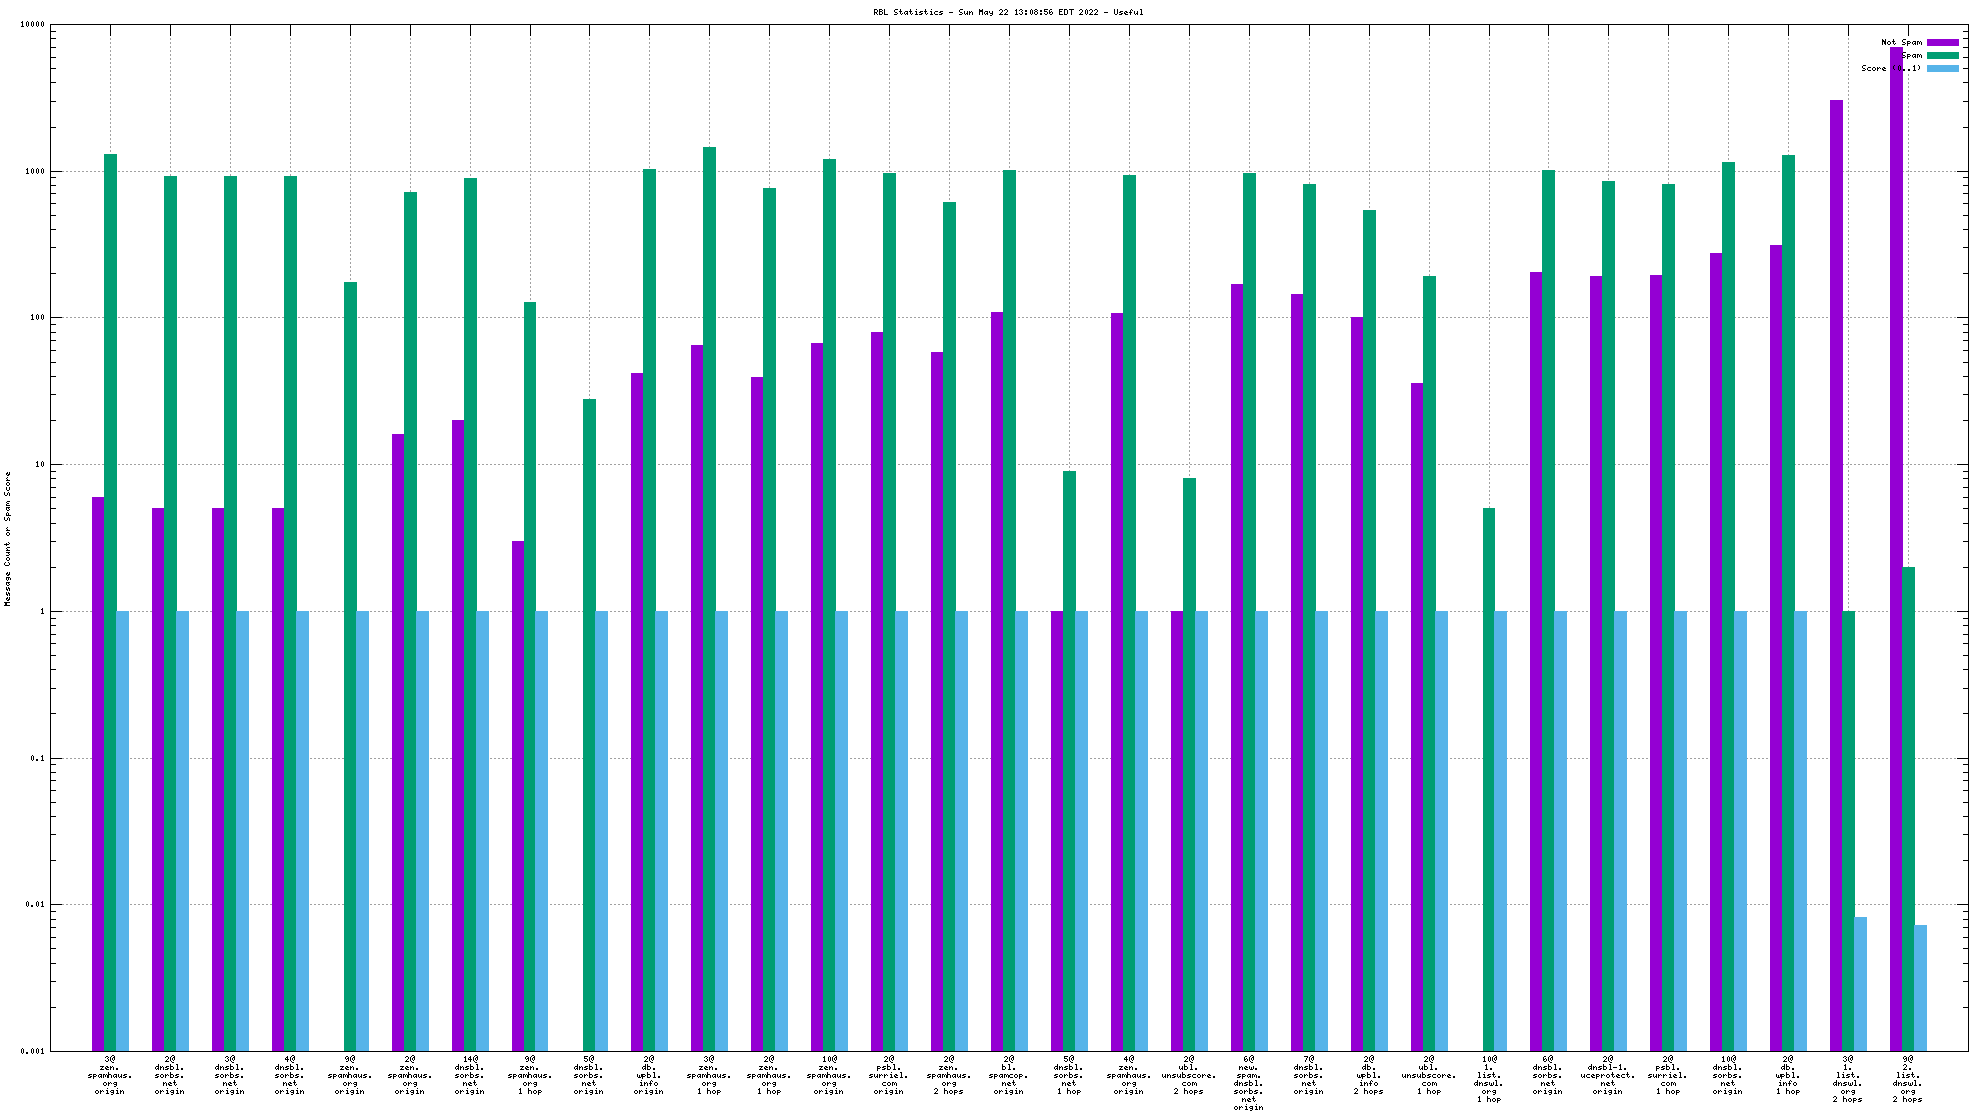
Task: Click the short blue score bar for 3@ 1.list.dnswl.org
Action: tap(1860, 983)
